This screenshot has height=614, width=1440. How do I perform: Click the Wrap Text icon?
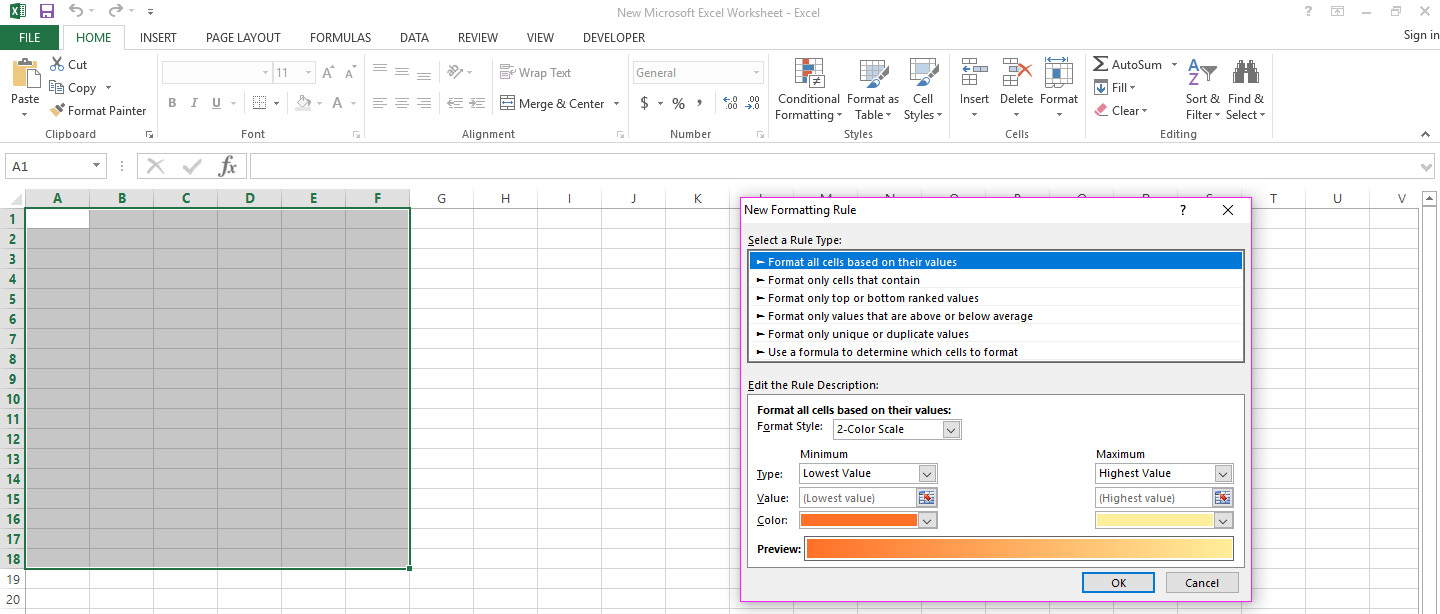[x=533, y=72]
